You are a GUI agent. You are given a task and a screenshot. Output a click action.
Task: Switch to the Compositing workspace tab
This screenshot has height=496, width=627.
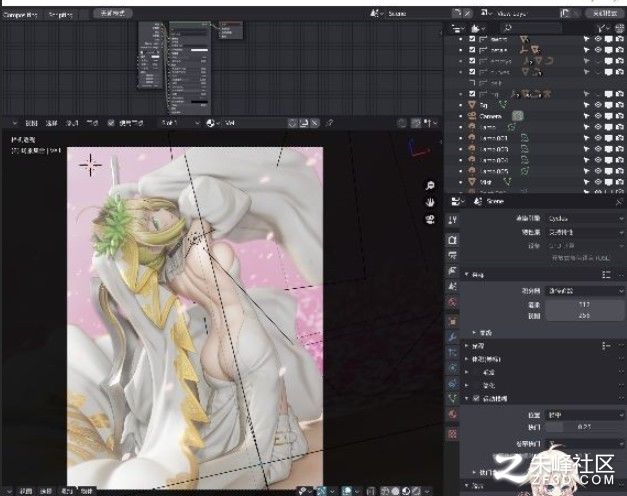pyautogui.click(x=20, y=14)
